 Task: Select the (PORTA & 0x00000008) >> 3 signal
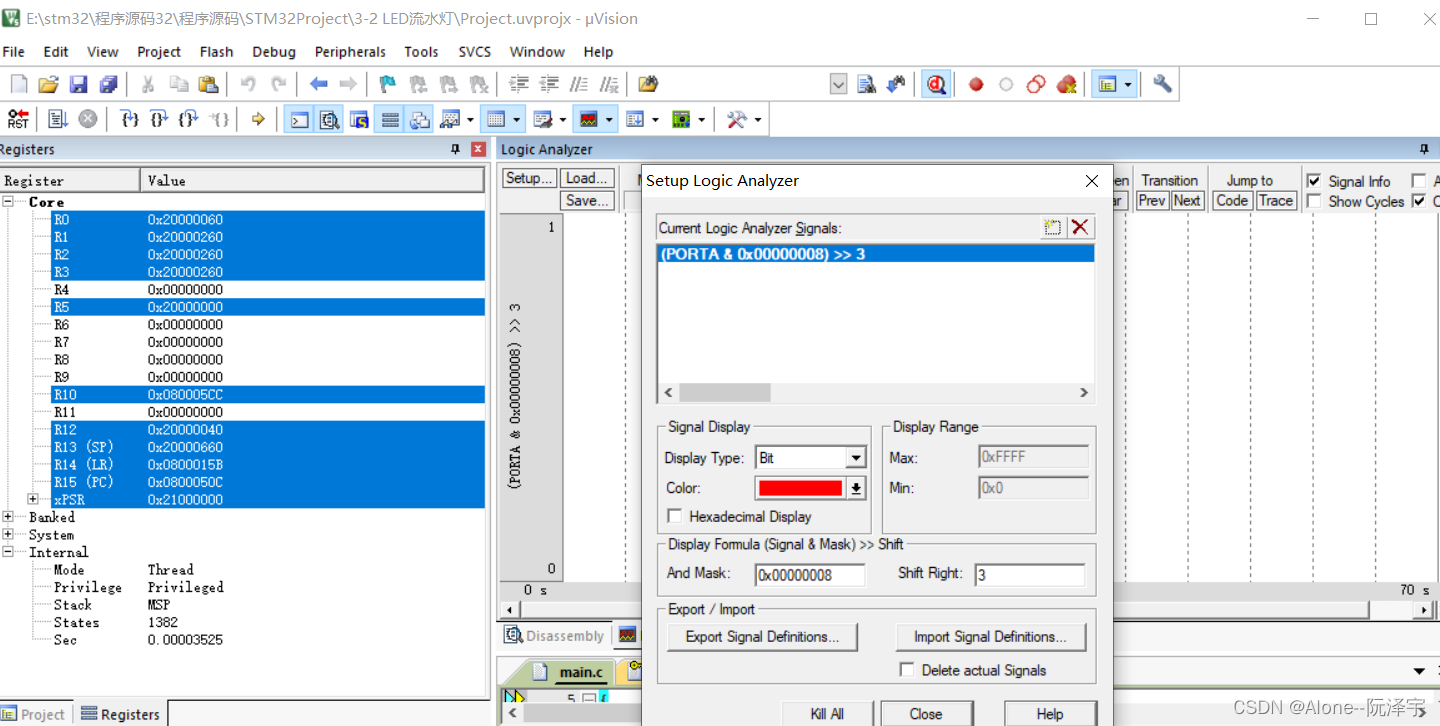click(x=875, y=254)
